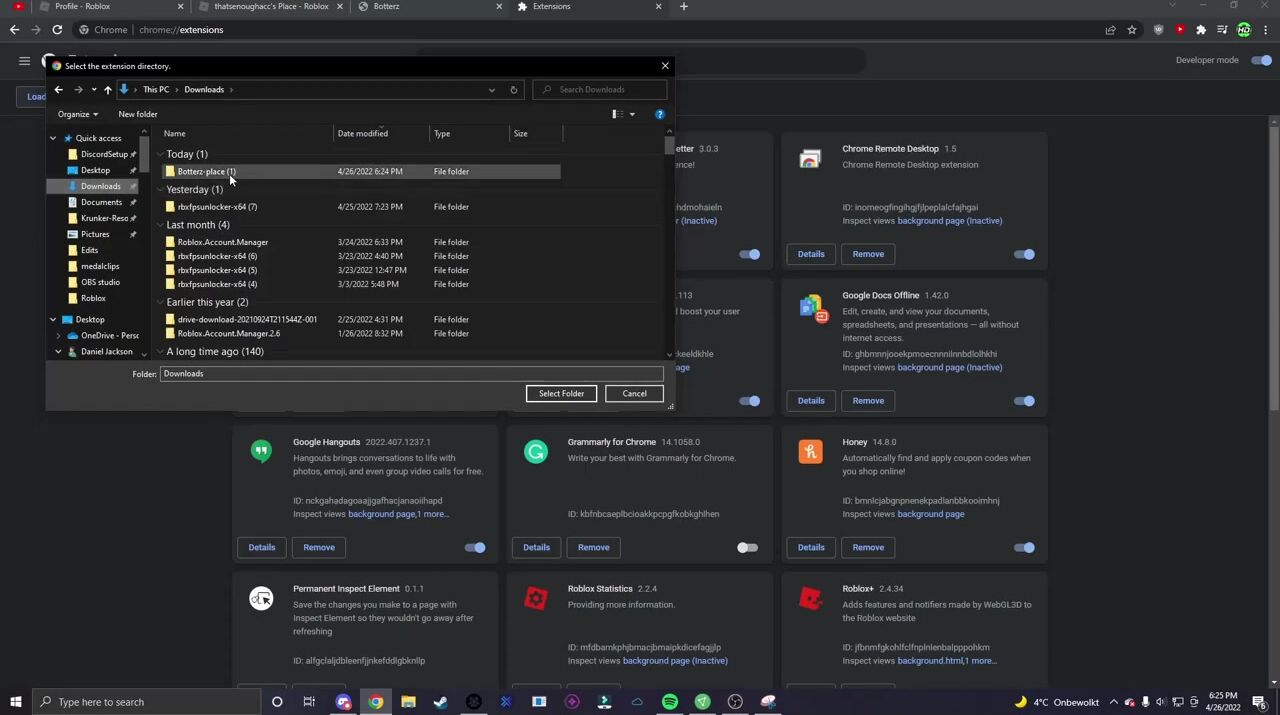Remove the Honey extension
Viewport: 1280px width, 715px height.
(x=868, y=547)
